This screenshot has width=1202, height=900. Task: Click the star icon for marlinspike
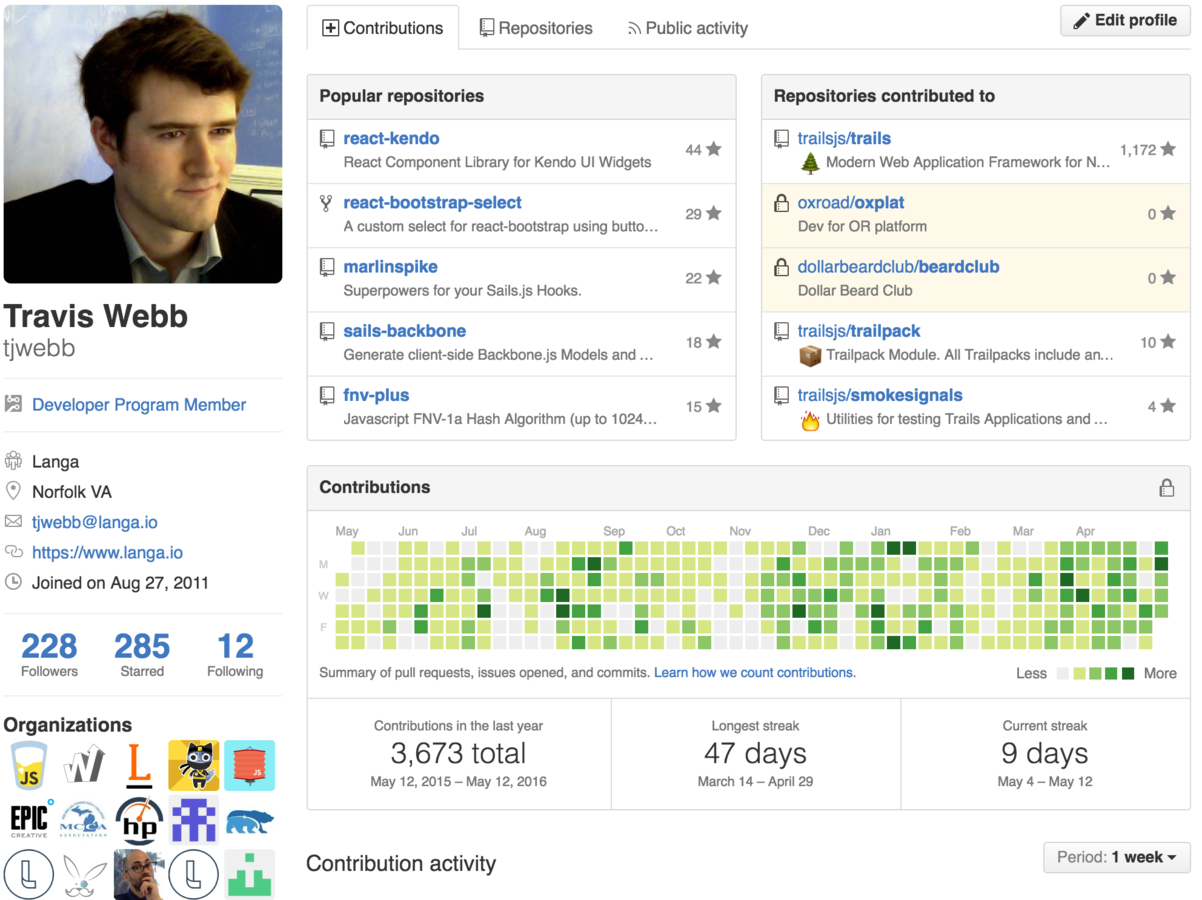(x=714, y=277)
